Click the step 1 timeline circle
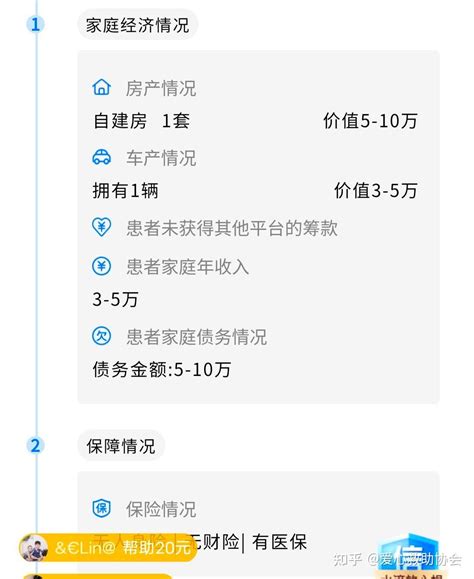 tap(35, 25)
